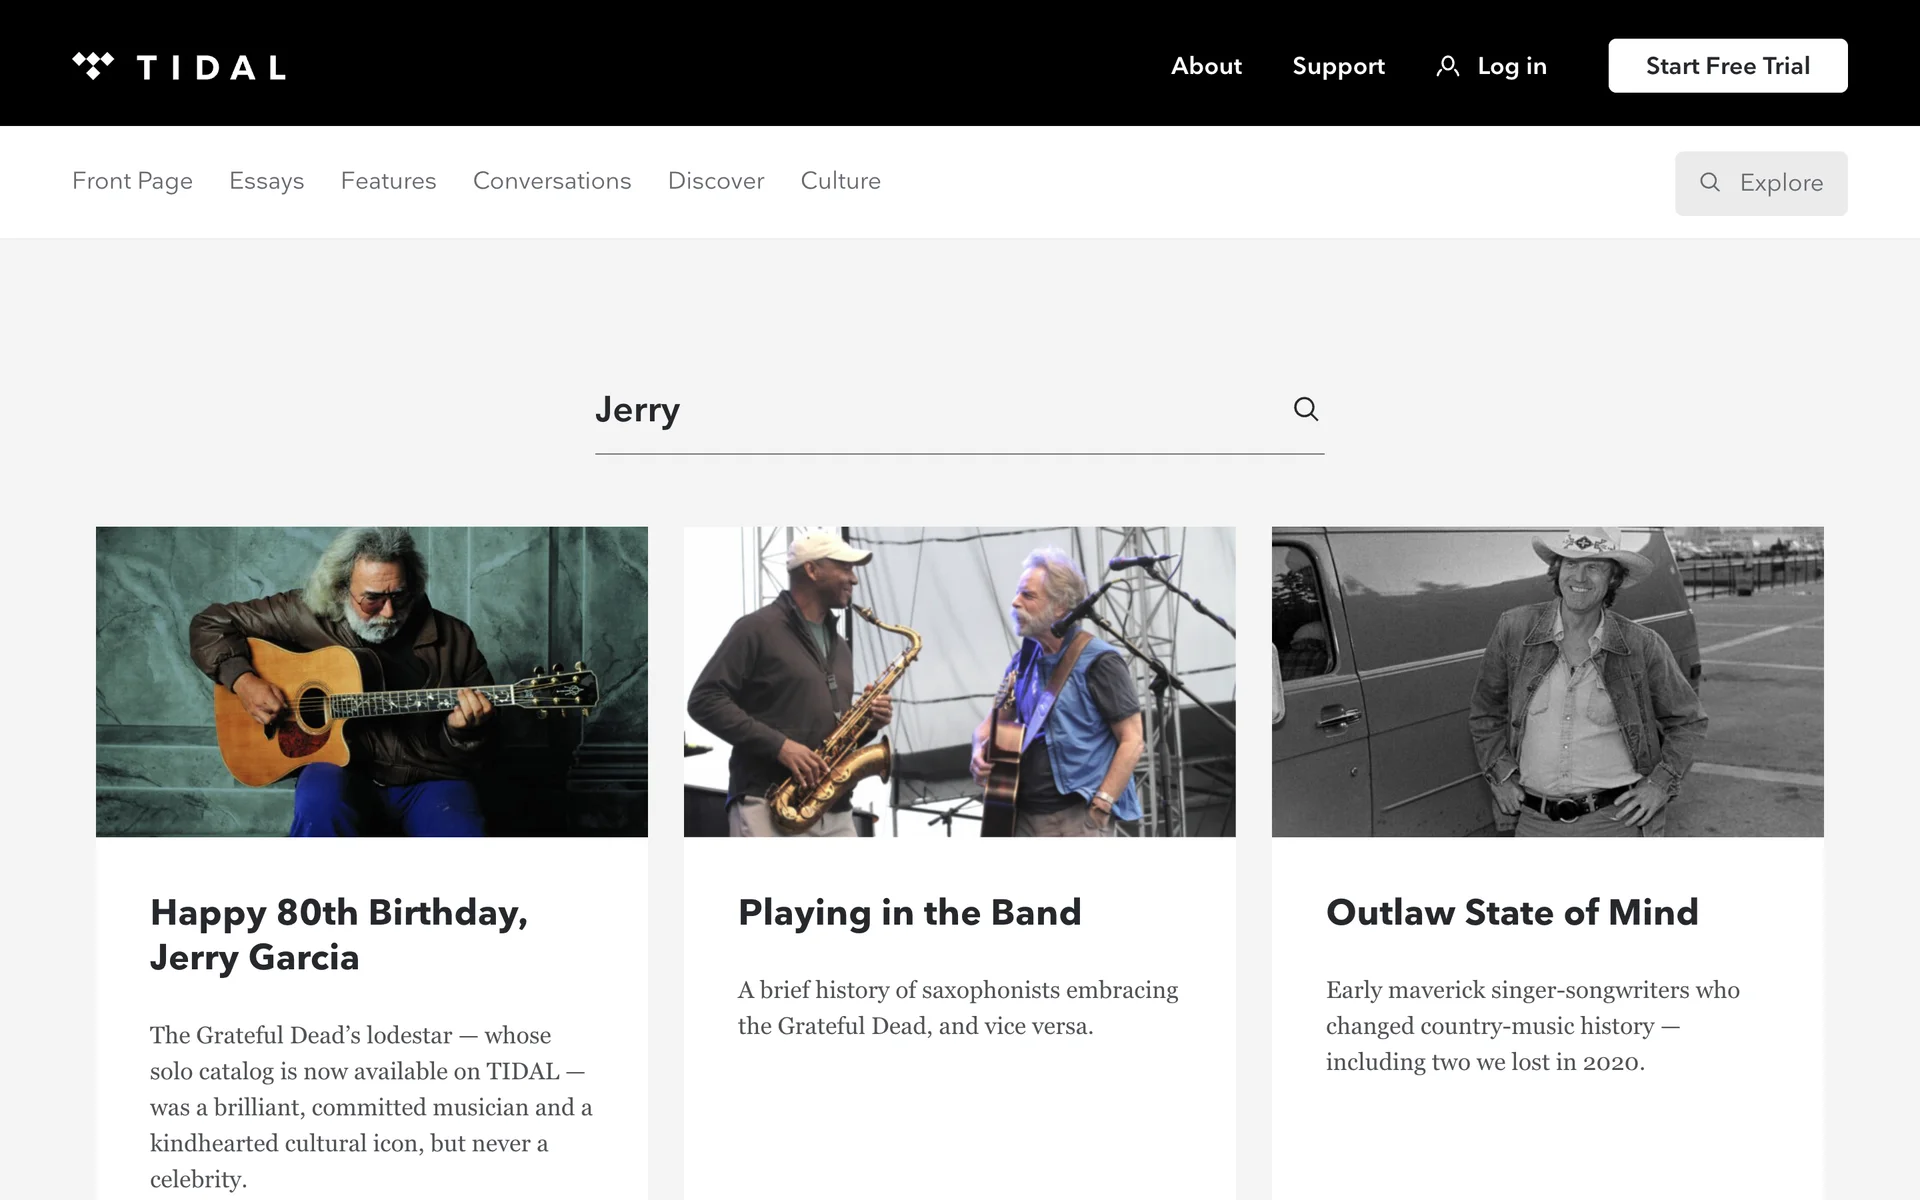Open Outlaw State of Mind article title
This screenshot has width=1920, height=1200.
tap(1511, 912)
